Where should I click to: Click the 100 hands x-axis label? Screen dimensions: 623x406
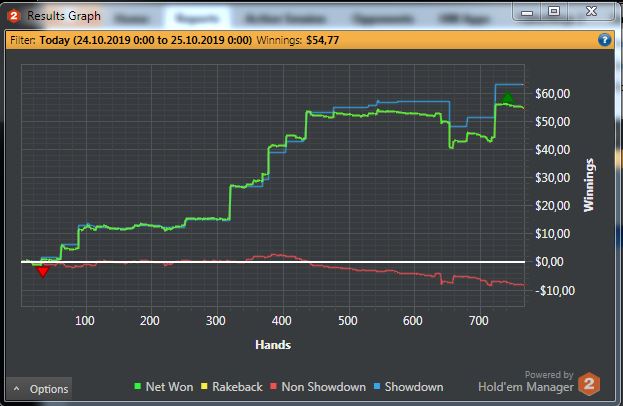click(85, 321)
